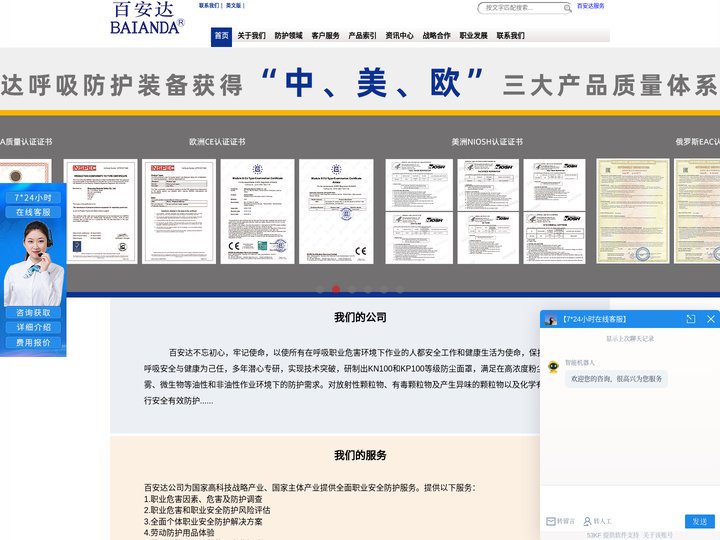Select the active red carousel dot

336,289
